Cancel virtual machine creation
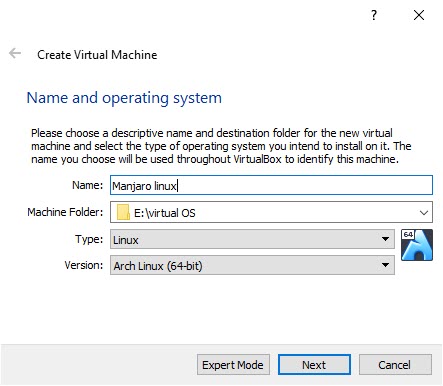 [395, 365]
